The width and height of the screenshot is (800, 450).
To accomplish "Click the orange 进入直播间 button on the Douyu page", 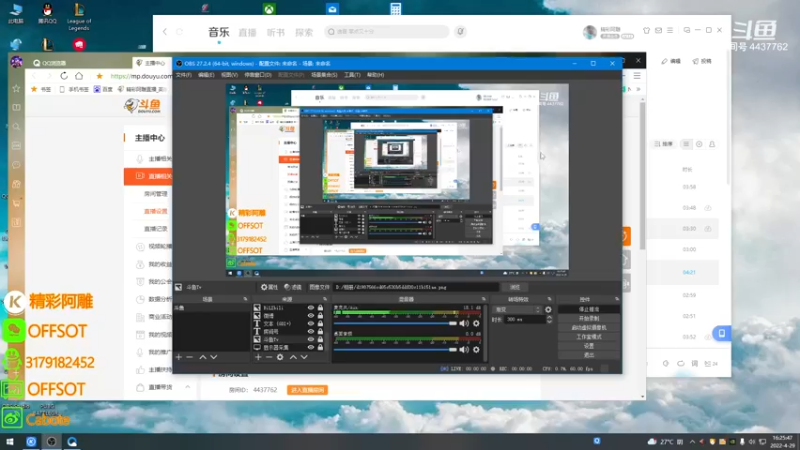I will pos(307,390).
